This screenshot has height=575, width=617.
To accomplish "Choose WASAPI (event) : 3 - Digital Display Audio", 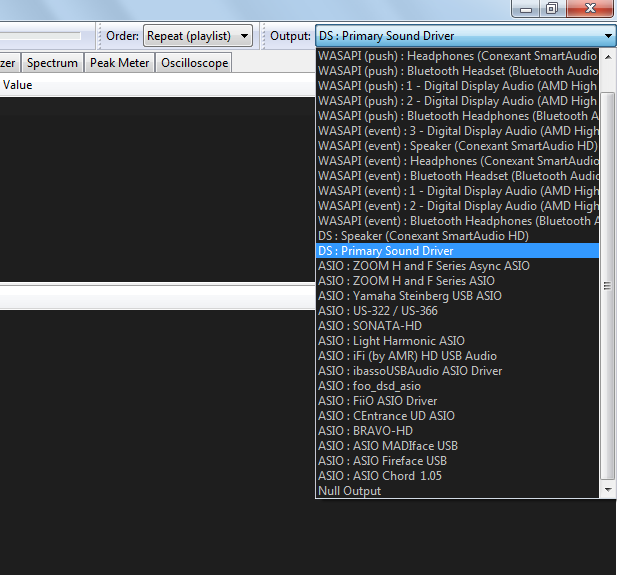I will click(458, 131).
